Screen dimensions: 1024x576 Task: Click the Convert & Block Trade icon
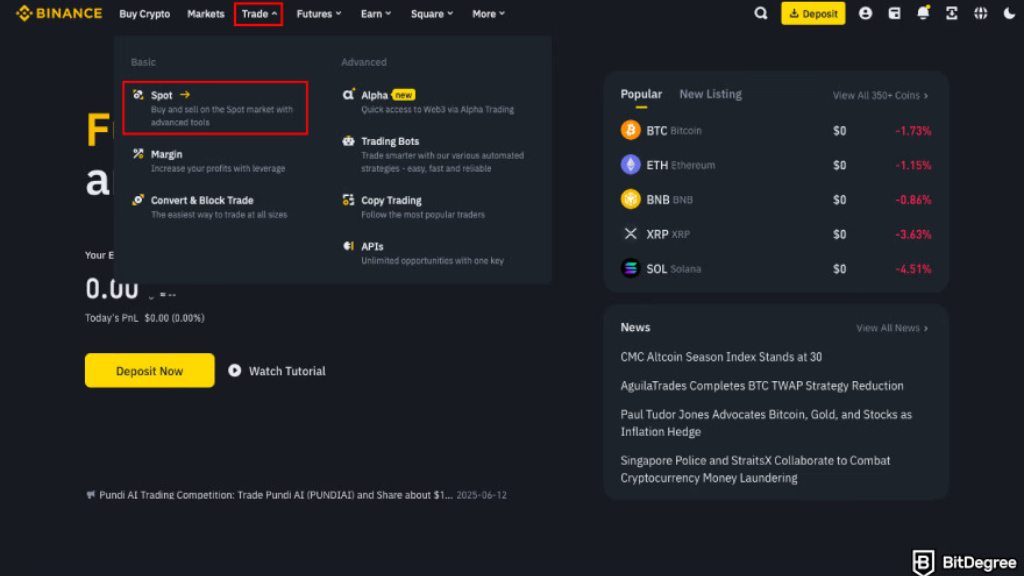tap(138, 200)
